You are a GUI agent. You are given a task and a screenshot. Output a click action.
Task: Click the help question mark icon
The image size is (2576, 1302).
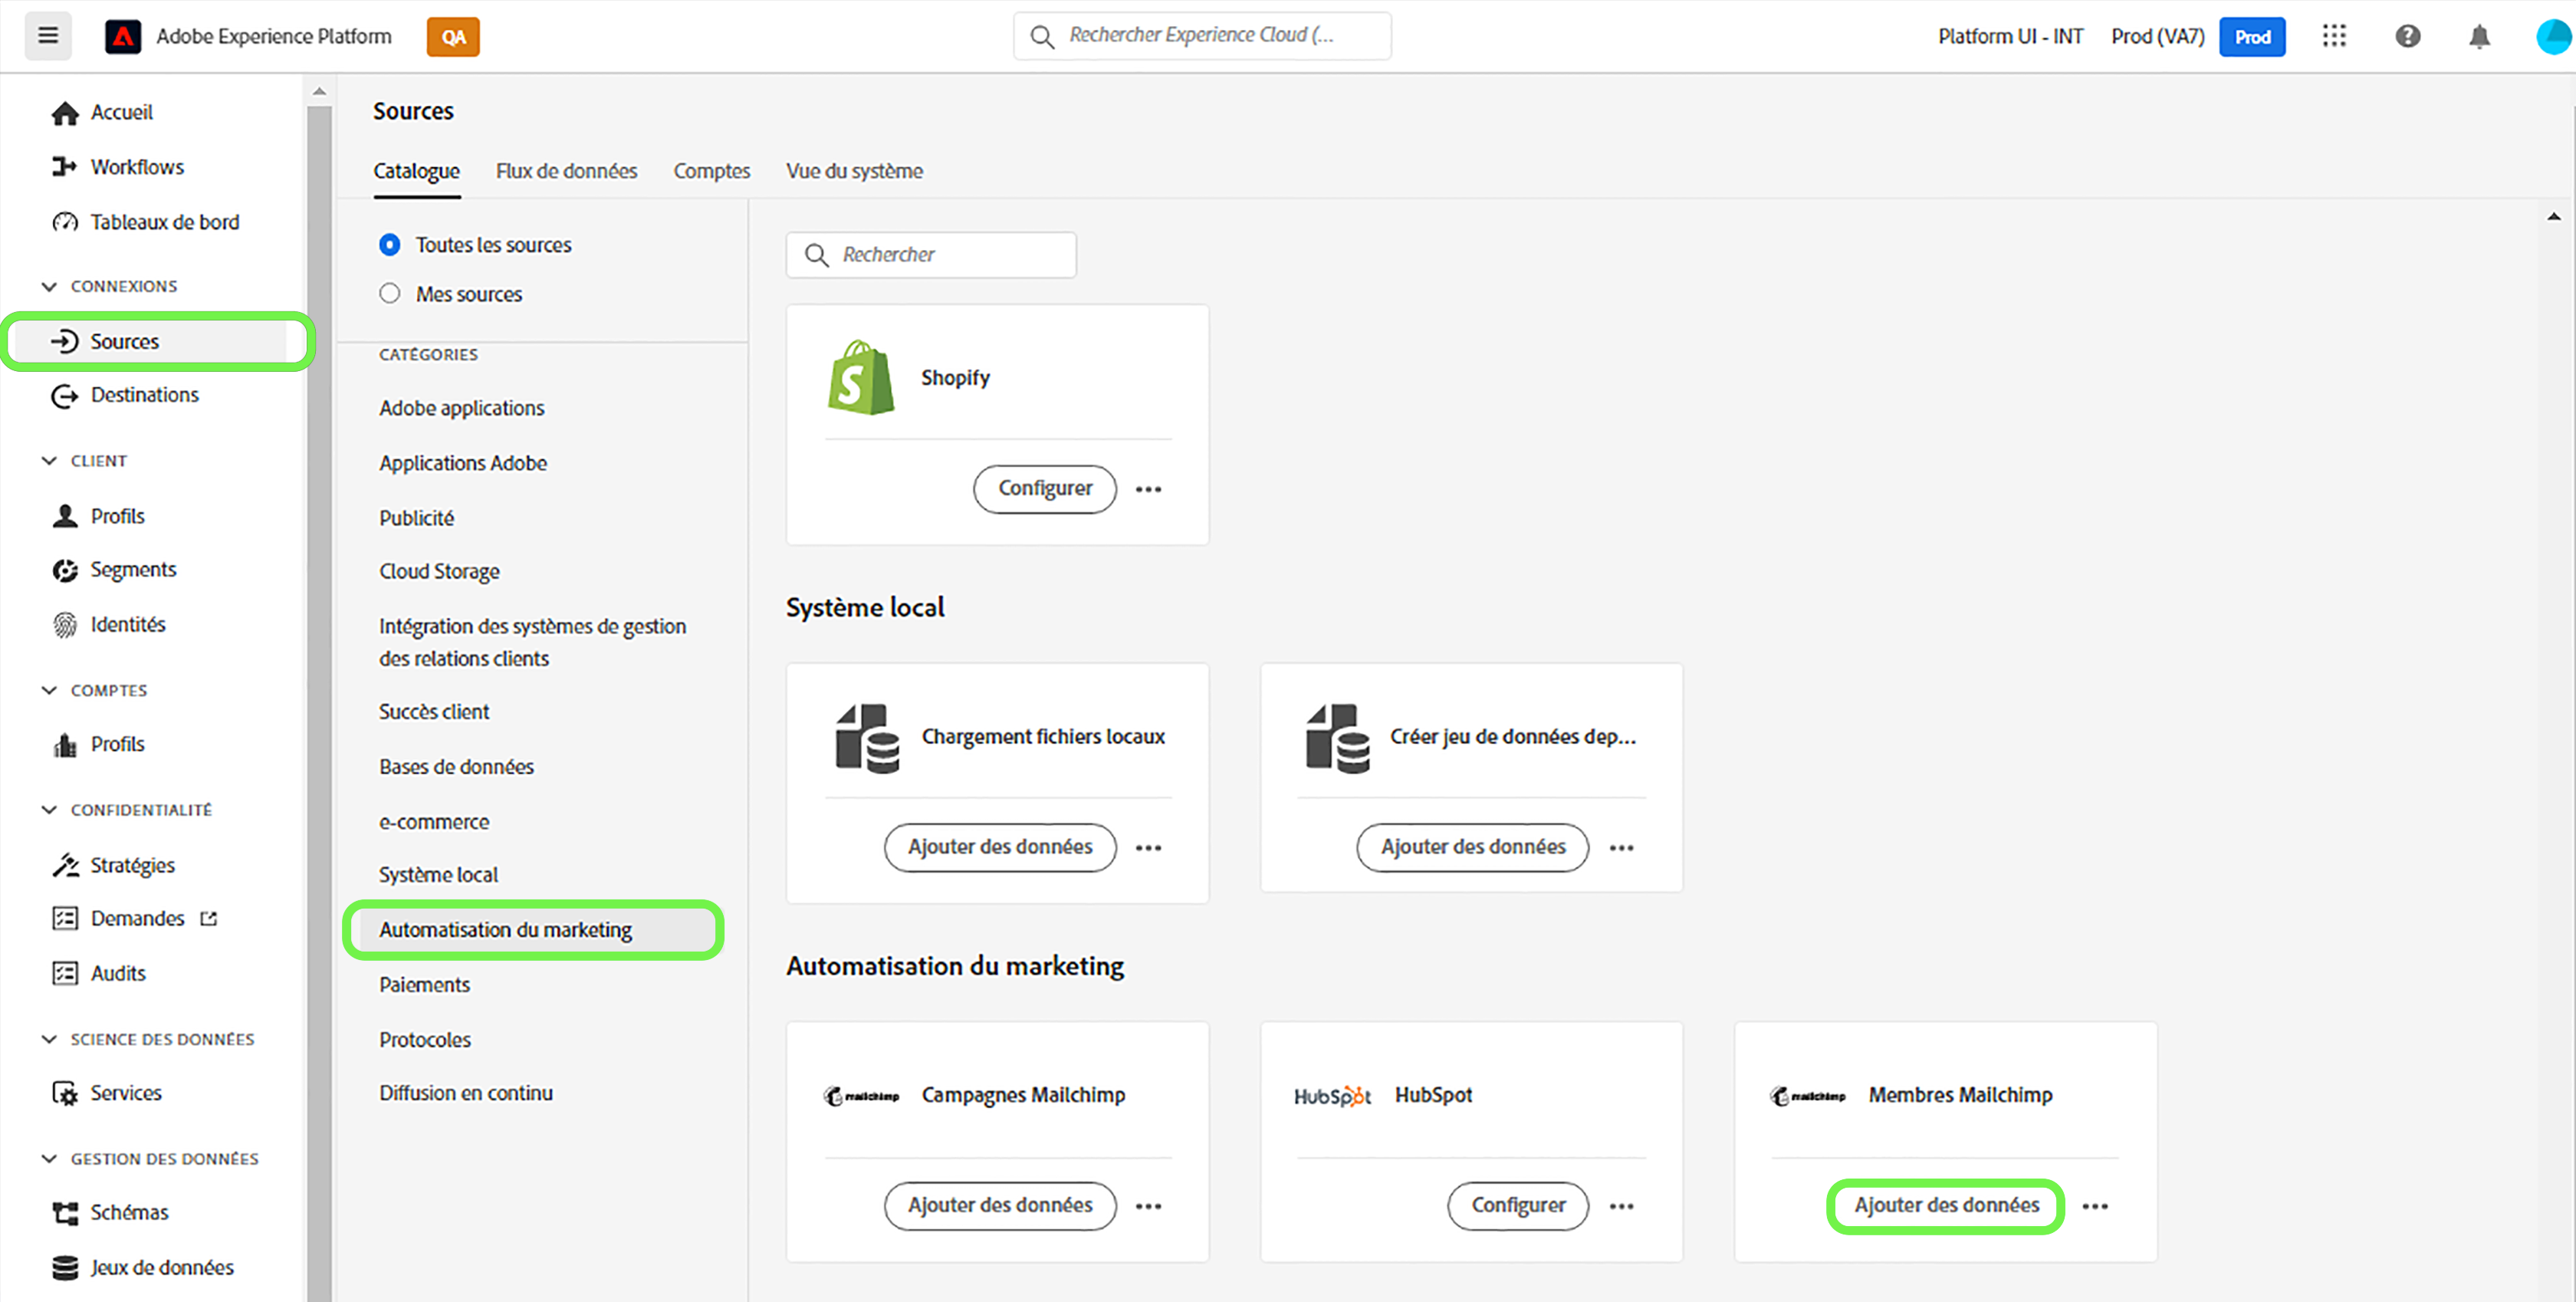point(2407,36)
